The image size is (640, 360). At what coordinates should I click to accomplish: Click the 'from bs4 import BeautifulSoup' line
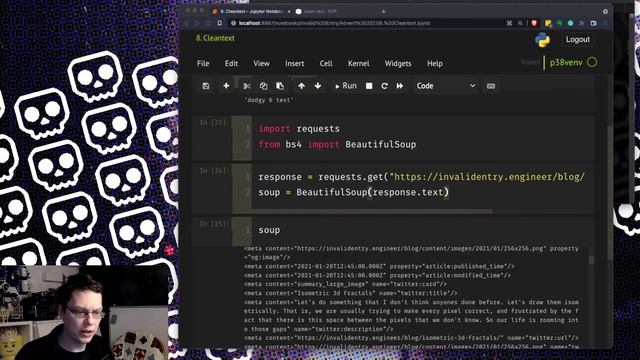pos(337,144)
